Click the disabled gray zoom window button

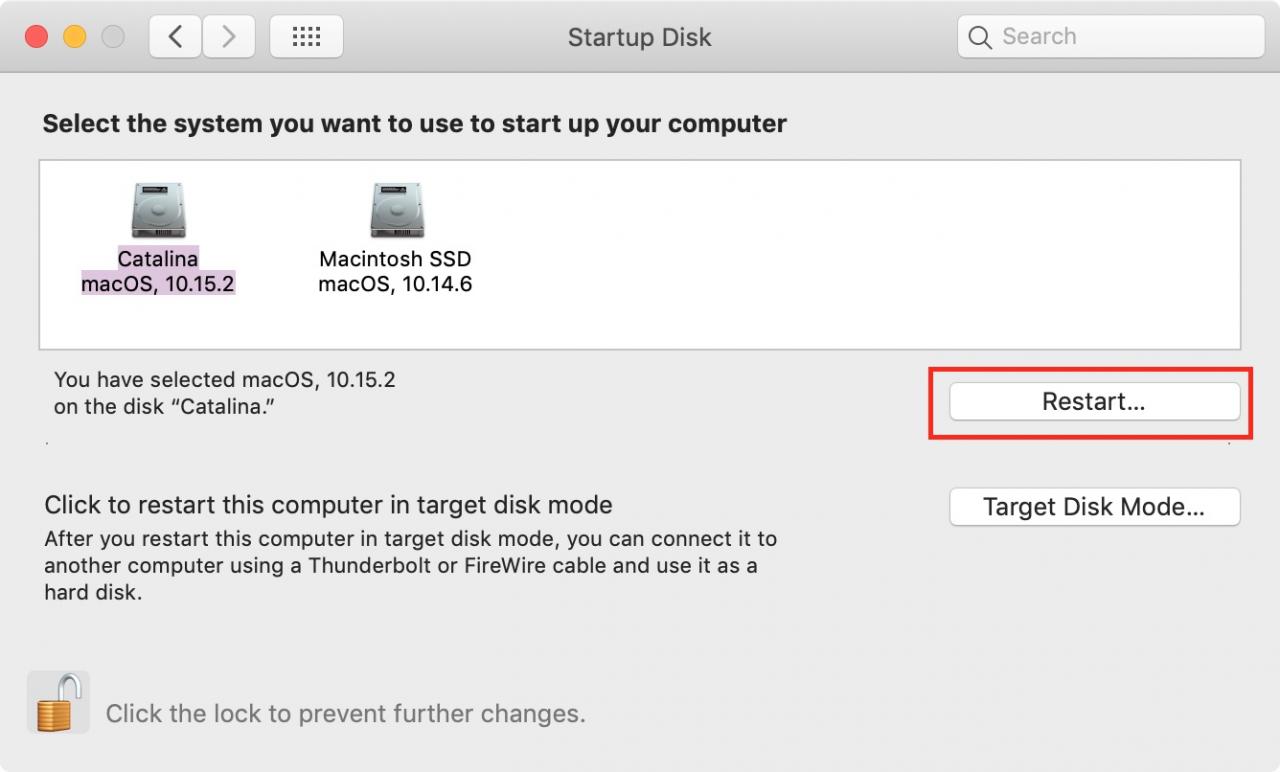click(x=113, y=37)
